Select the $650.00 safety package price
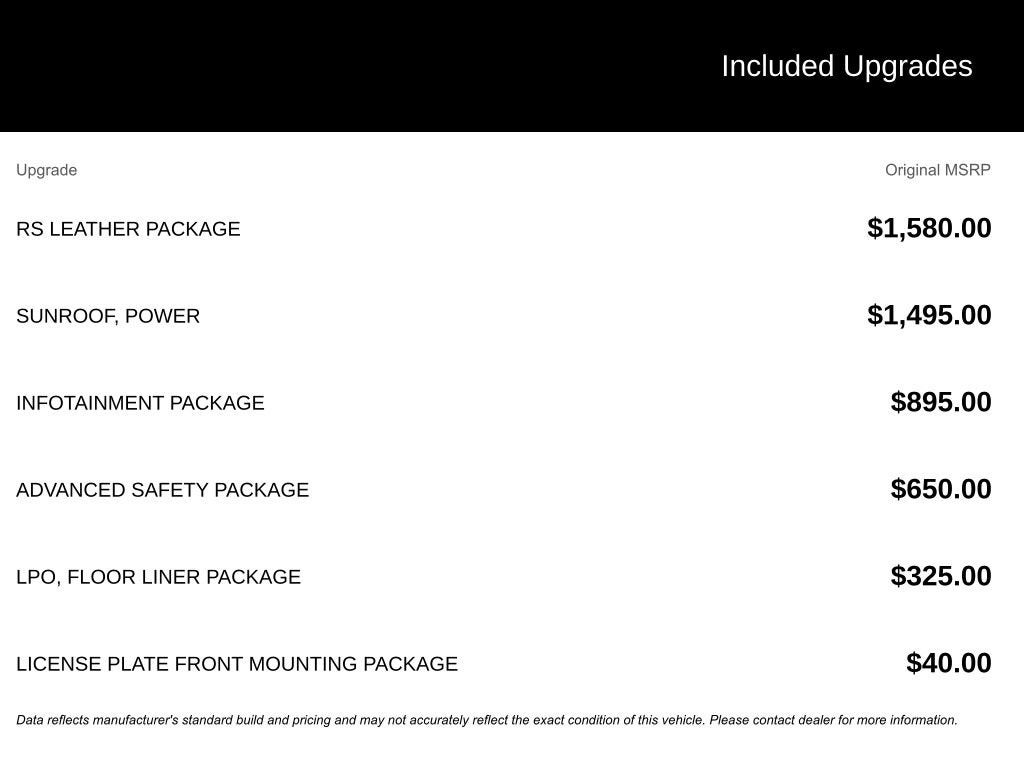The image size is (1024, 768). coord(941,489)
